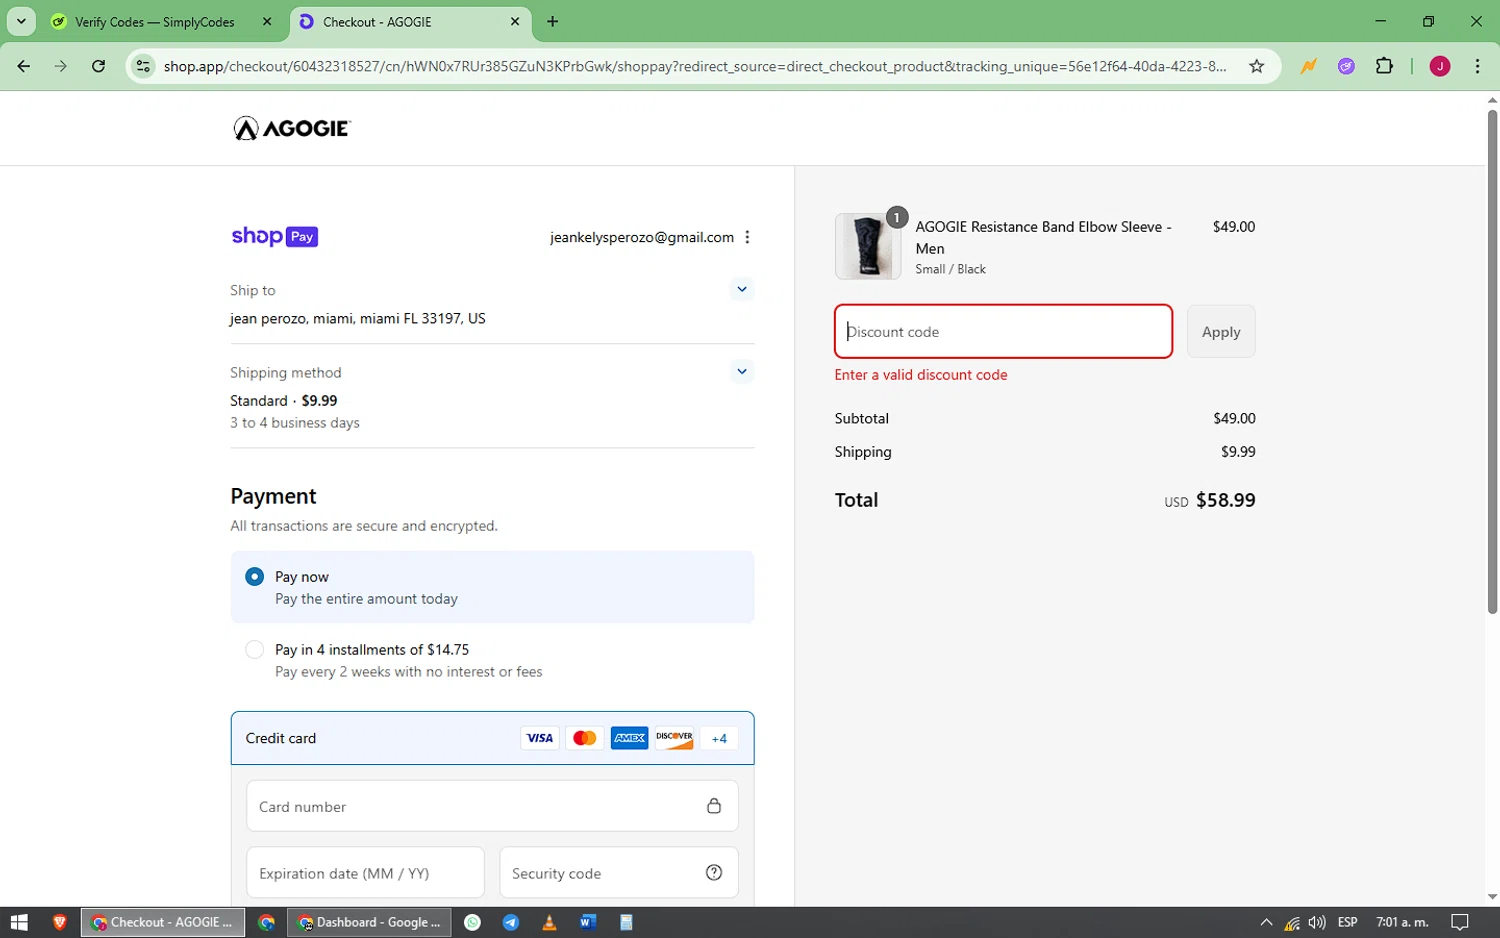
Task: Click the American Express icon
Action: click(x=630, y=738)
